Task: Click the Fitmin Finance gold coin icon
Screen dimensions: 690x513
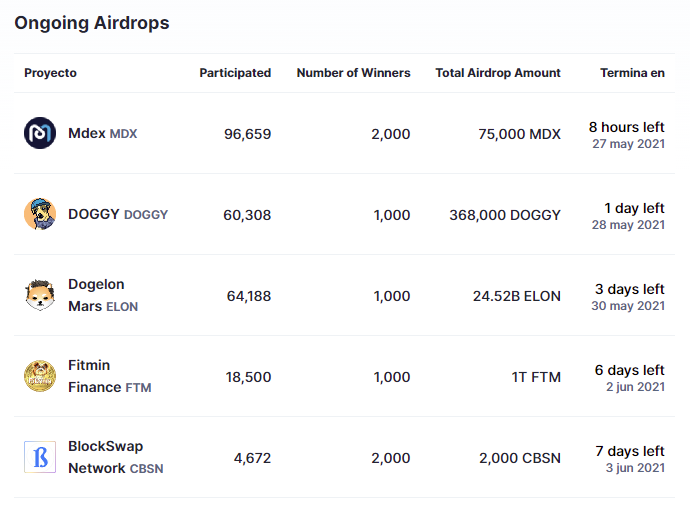Action: pos(40,376)
